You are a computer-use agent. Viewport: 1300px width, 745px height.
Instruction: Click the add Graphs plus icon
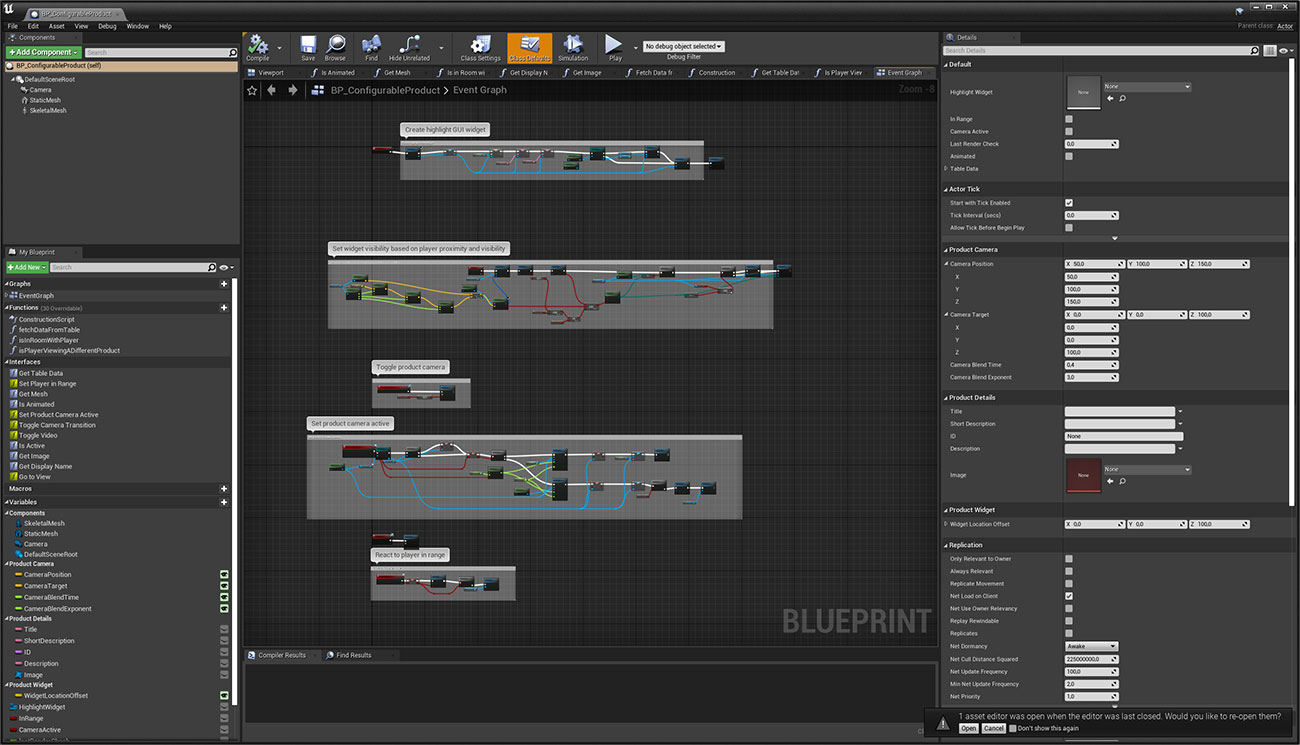click(224, 284)
